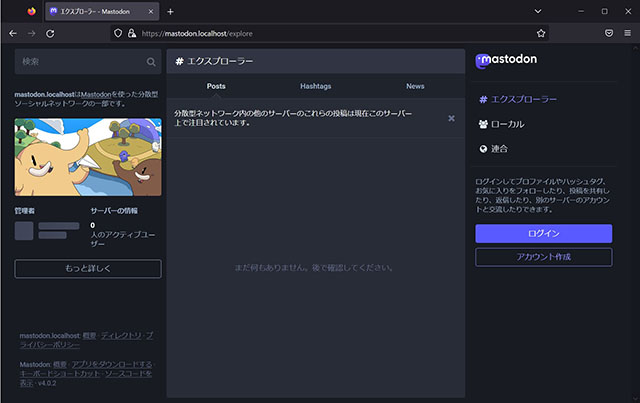This screenshot has width=640, height=403.
Task: Click the Firefox logo icon
Action: 31,11
